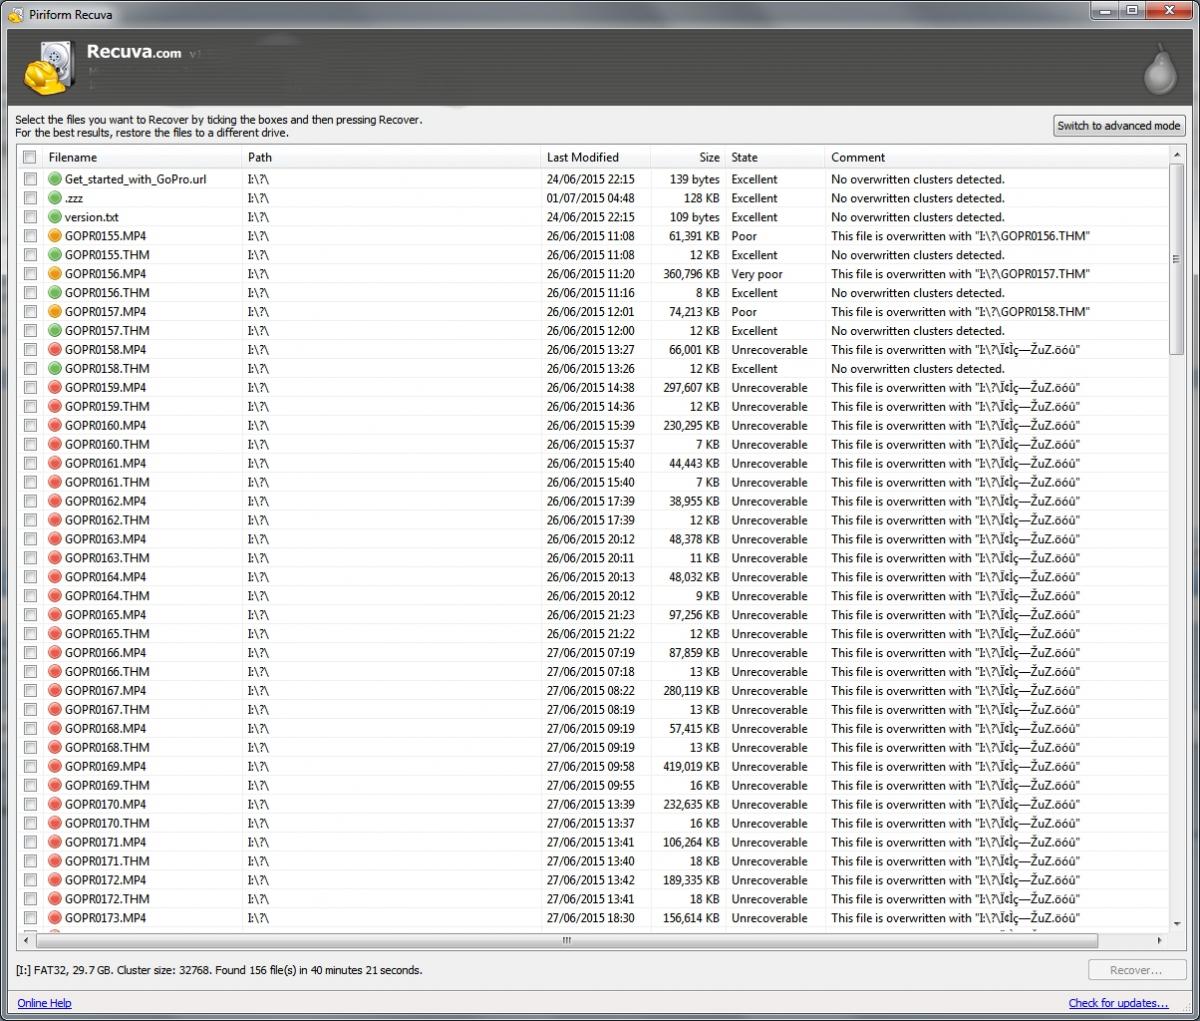
Task: Click the FAT32 status bar text
Action: point(219,970)
